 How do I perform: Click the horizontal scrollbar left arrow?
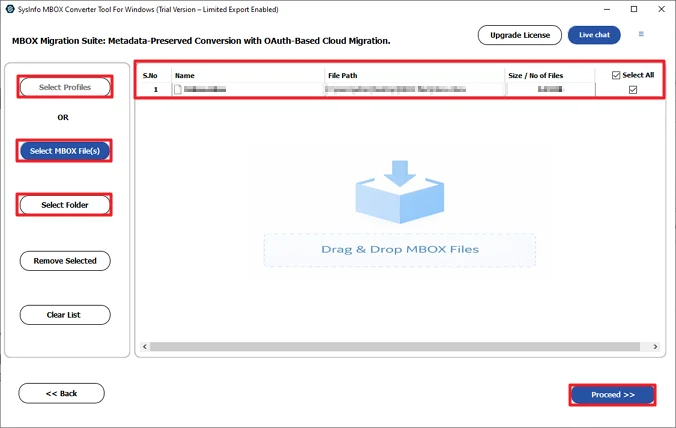145,347
